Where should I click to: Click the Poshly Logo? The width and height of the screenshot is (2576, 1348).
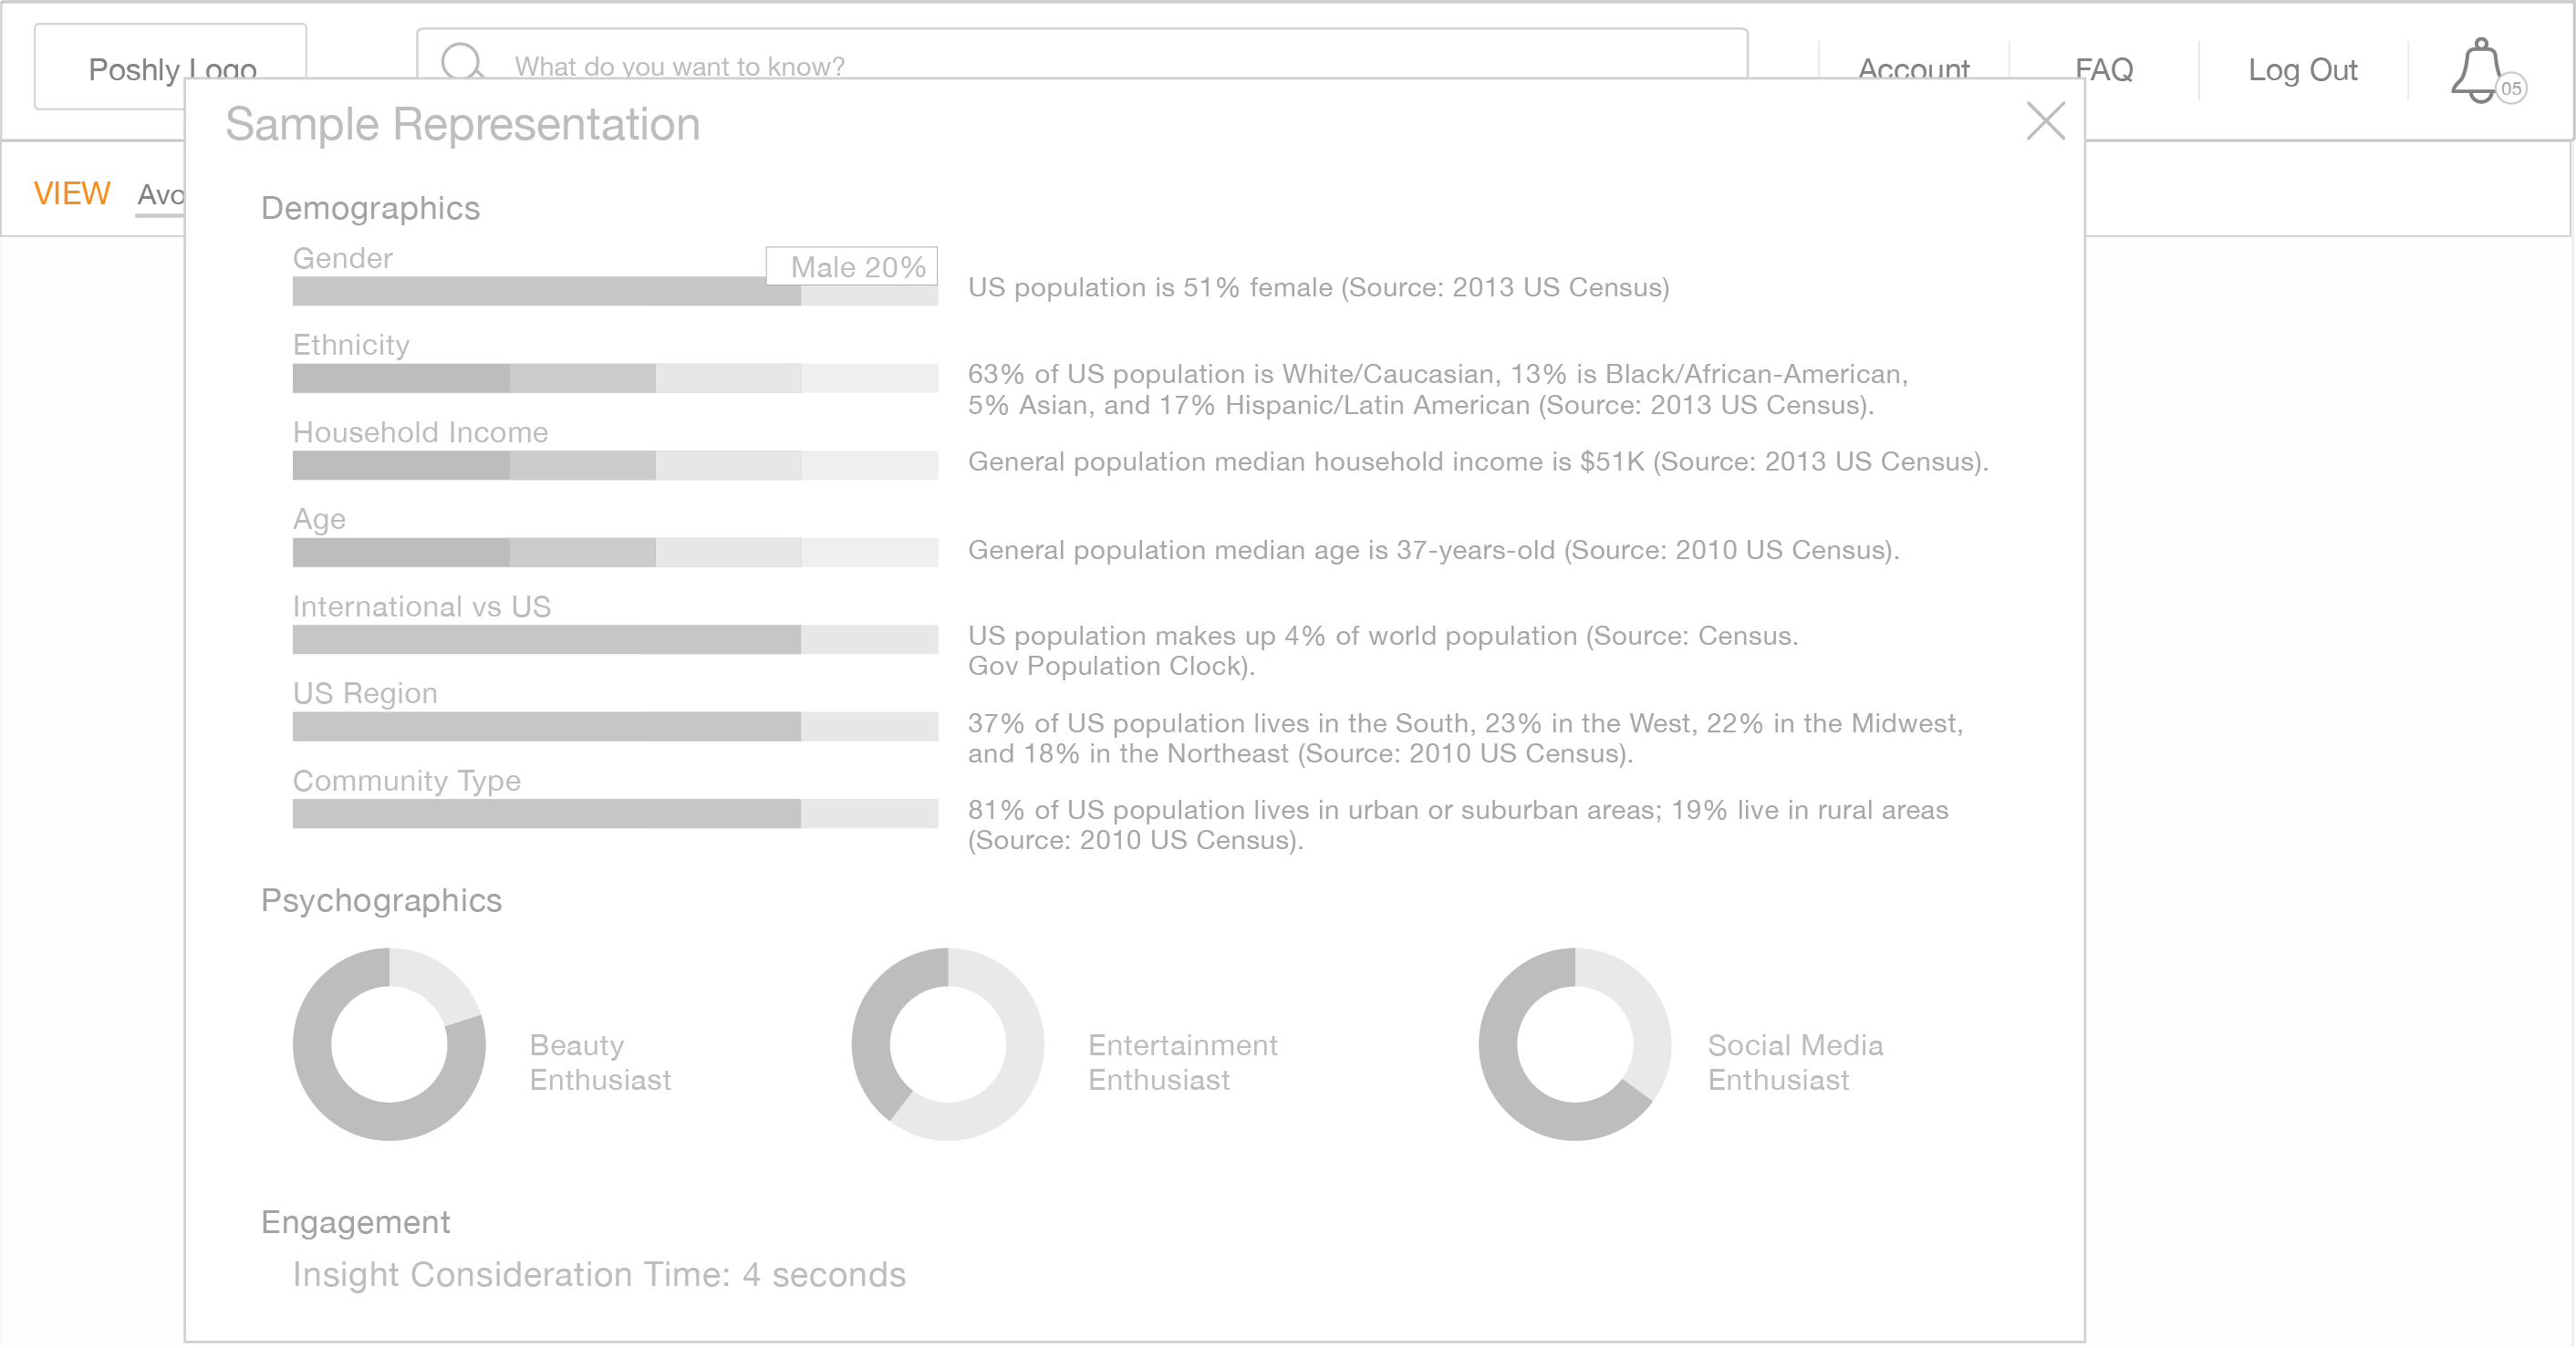[x=171, y=66]
